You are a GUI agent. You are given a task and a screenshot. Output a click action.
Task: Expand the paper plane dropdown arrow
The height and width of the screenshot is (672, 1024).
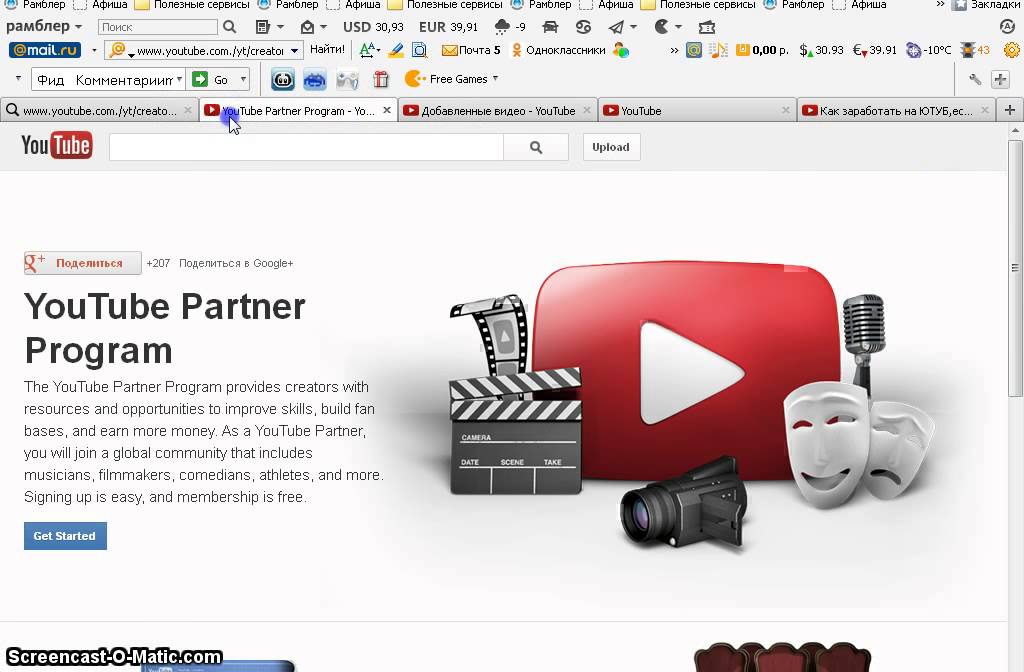pyautogui.click(x=633, y=27)
